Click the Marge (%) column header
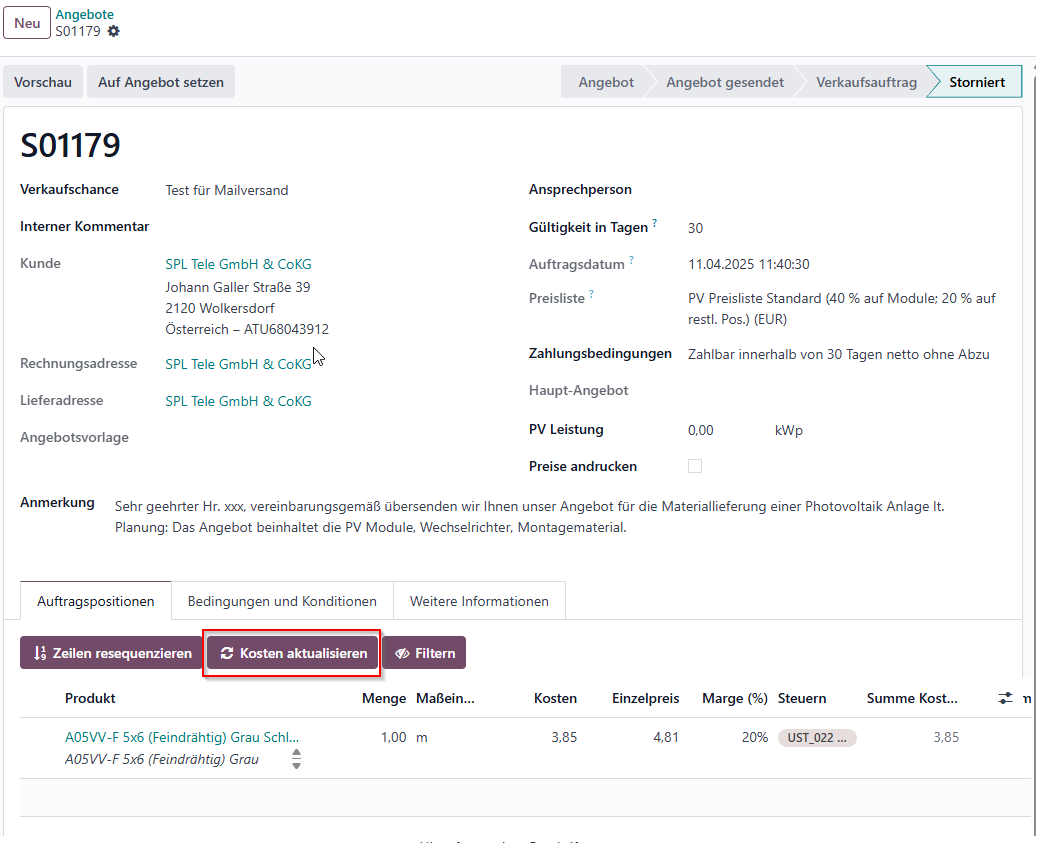The height and width of the screenshot is (843, 1046). (x=734, y=698)
